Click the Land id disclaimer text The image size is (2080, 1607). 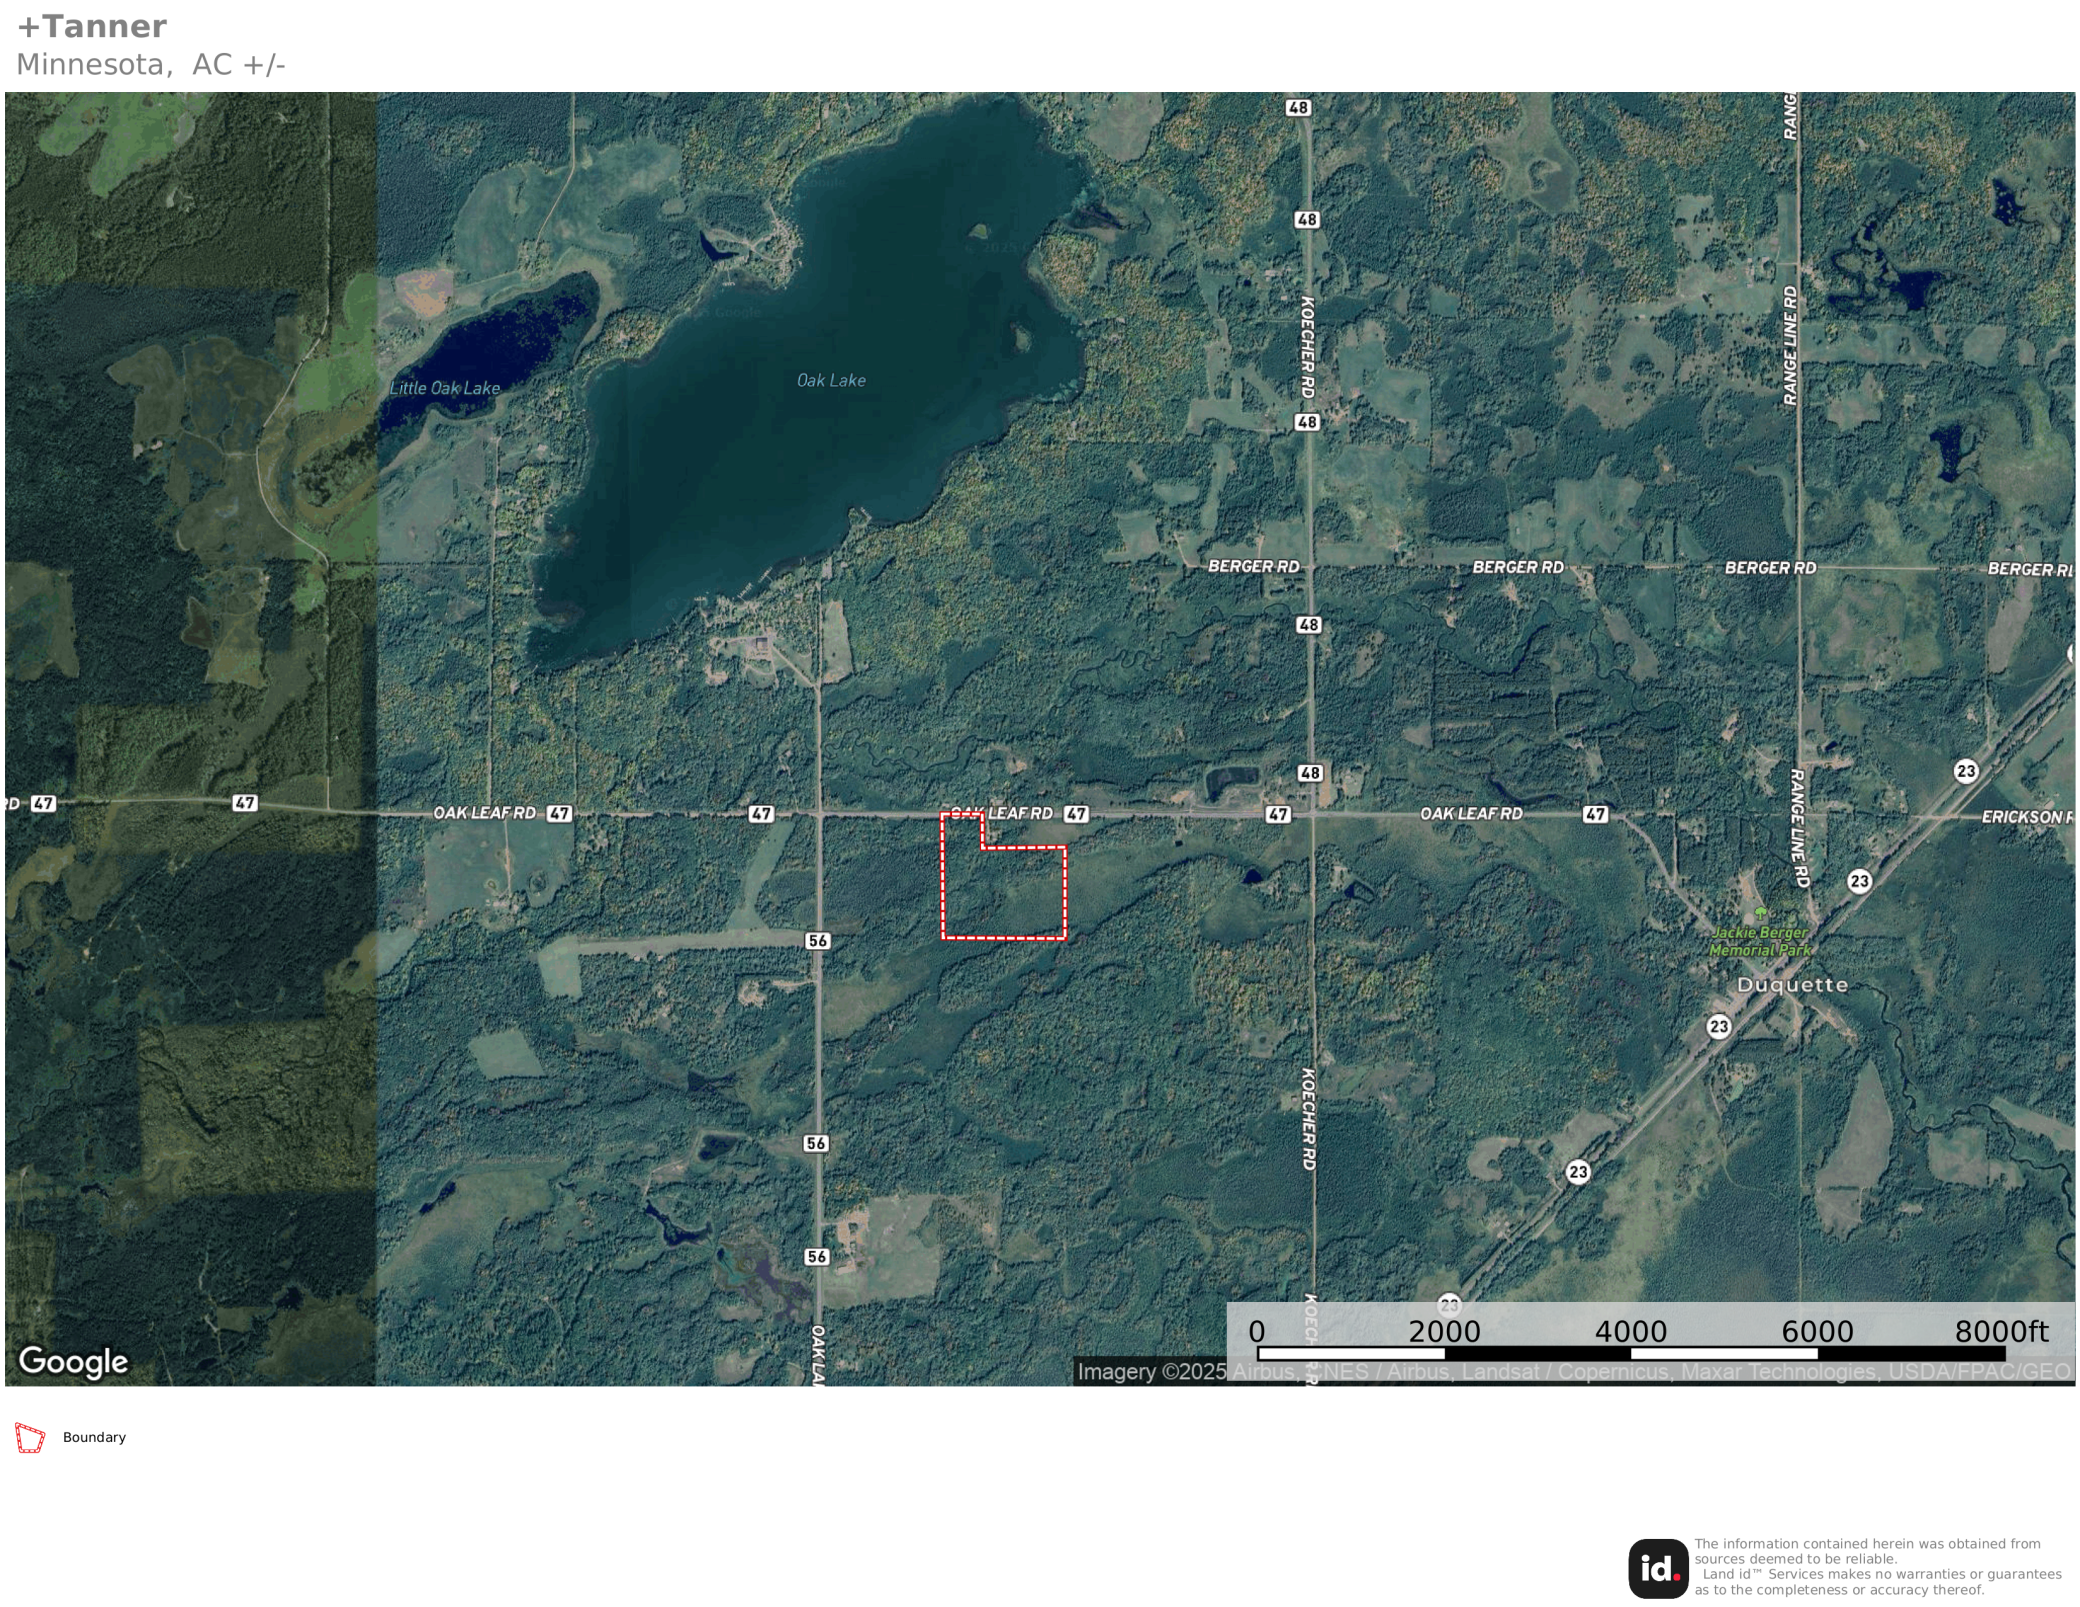(1877, 1567)
